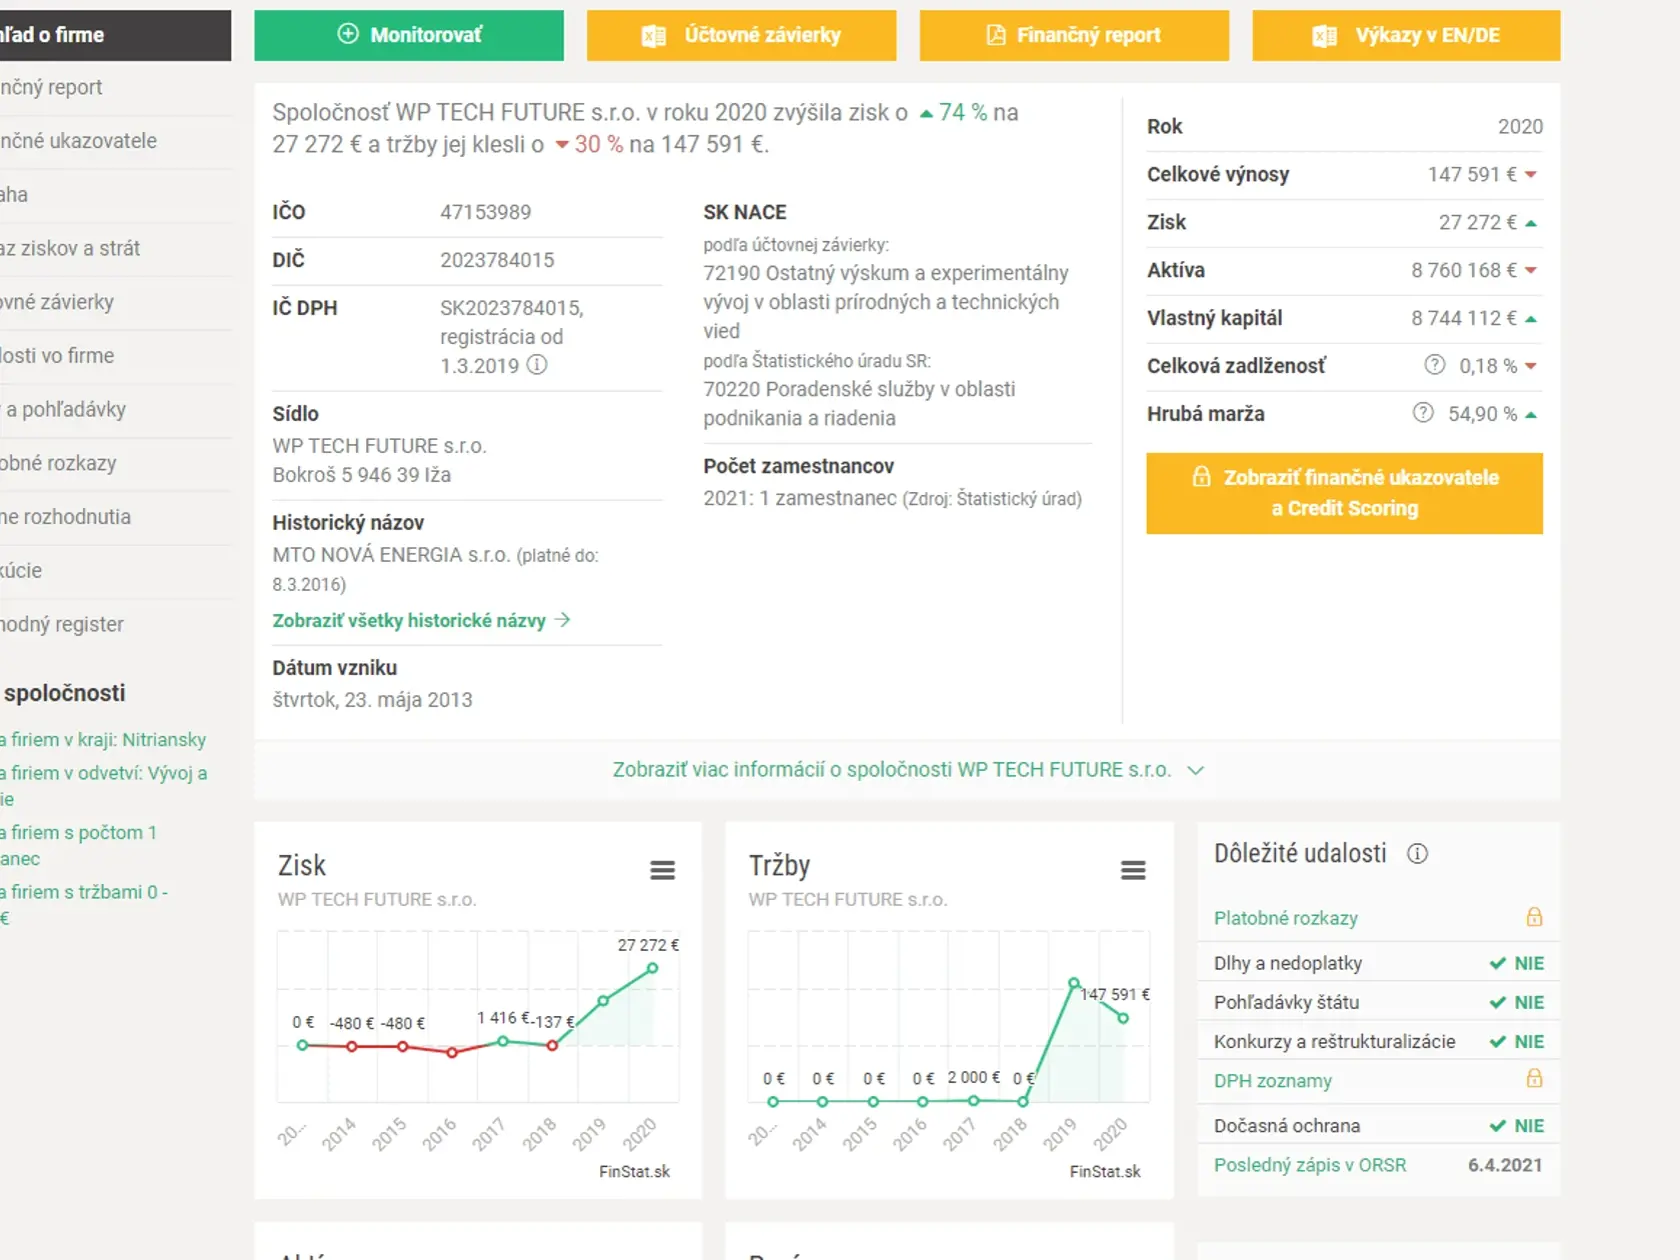This screenshot has height=1260, width=1680.
Task: Open firms in odvetví Vývoj link
Action: click(104, 786)
